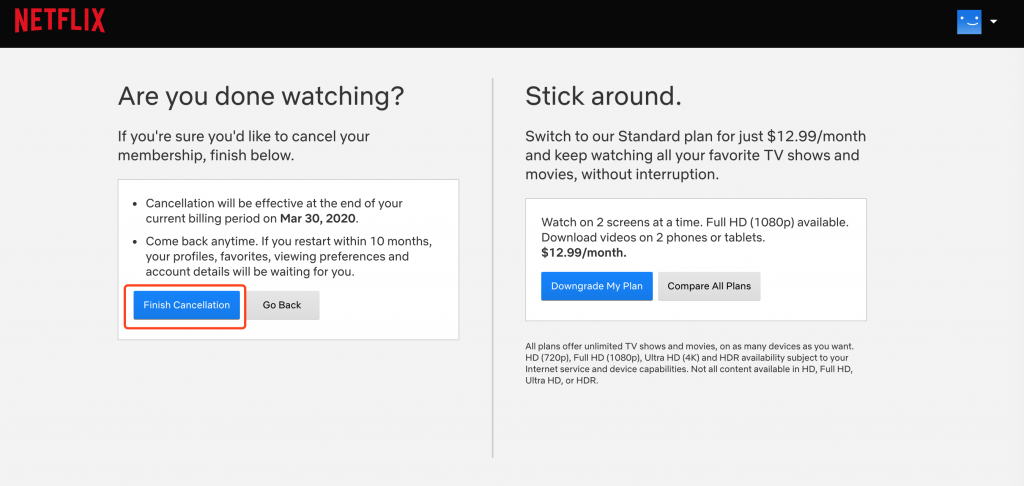Click the "Come back anytime" bullet text
The image size is (1024, 486).
coord(288,242)
